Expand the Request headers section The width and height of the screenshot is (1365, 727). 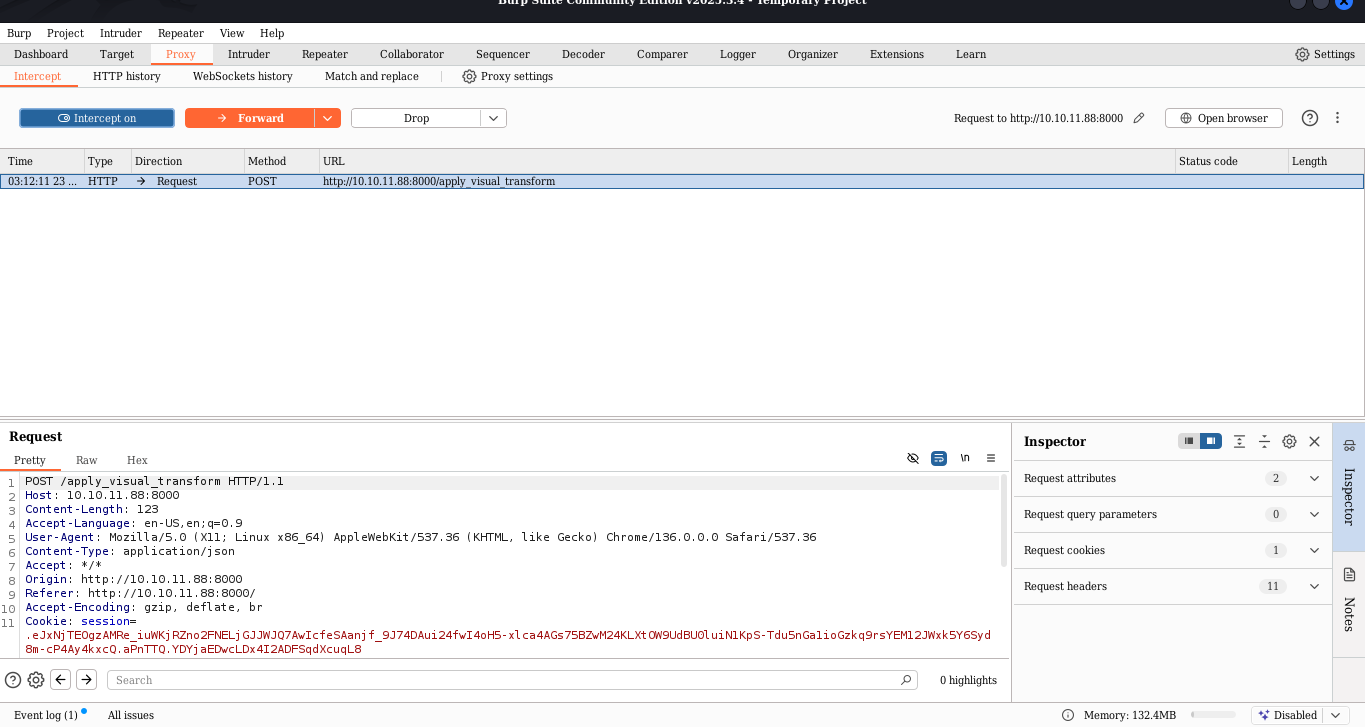point(1314,586)
